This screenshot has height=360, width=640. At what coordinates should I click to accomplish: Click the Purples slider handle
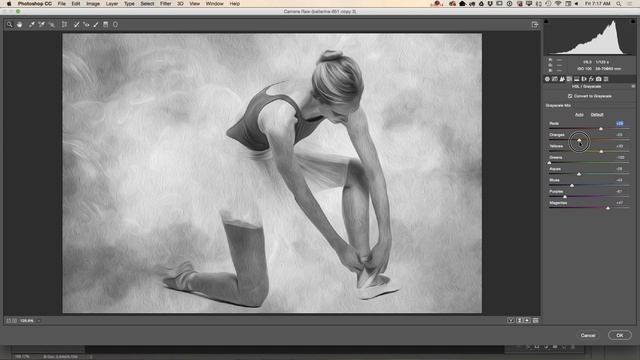click(565, 197)
